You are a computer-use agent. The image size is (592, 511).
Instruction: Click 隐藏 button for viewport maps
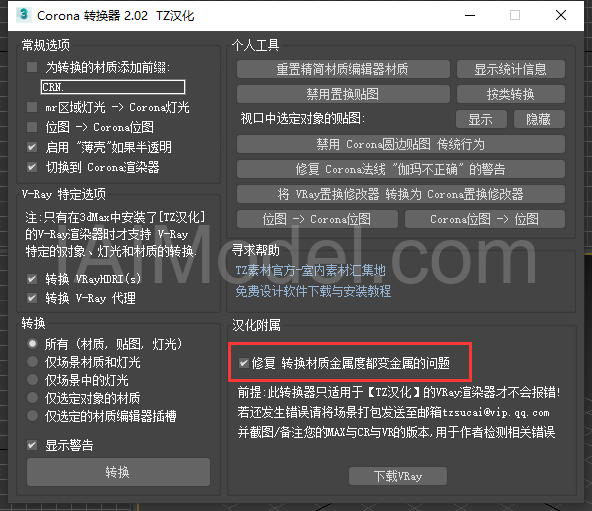point(539,119)
